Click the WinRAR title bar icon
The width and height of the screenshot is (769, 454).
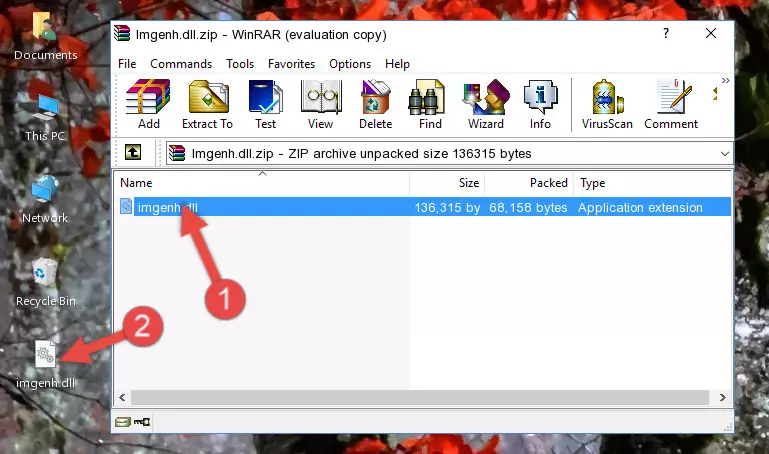122,34
